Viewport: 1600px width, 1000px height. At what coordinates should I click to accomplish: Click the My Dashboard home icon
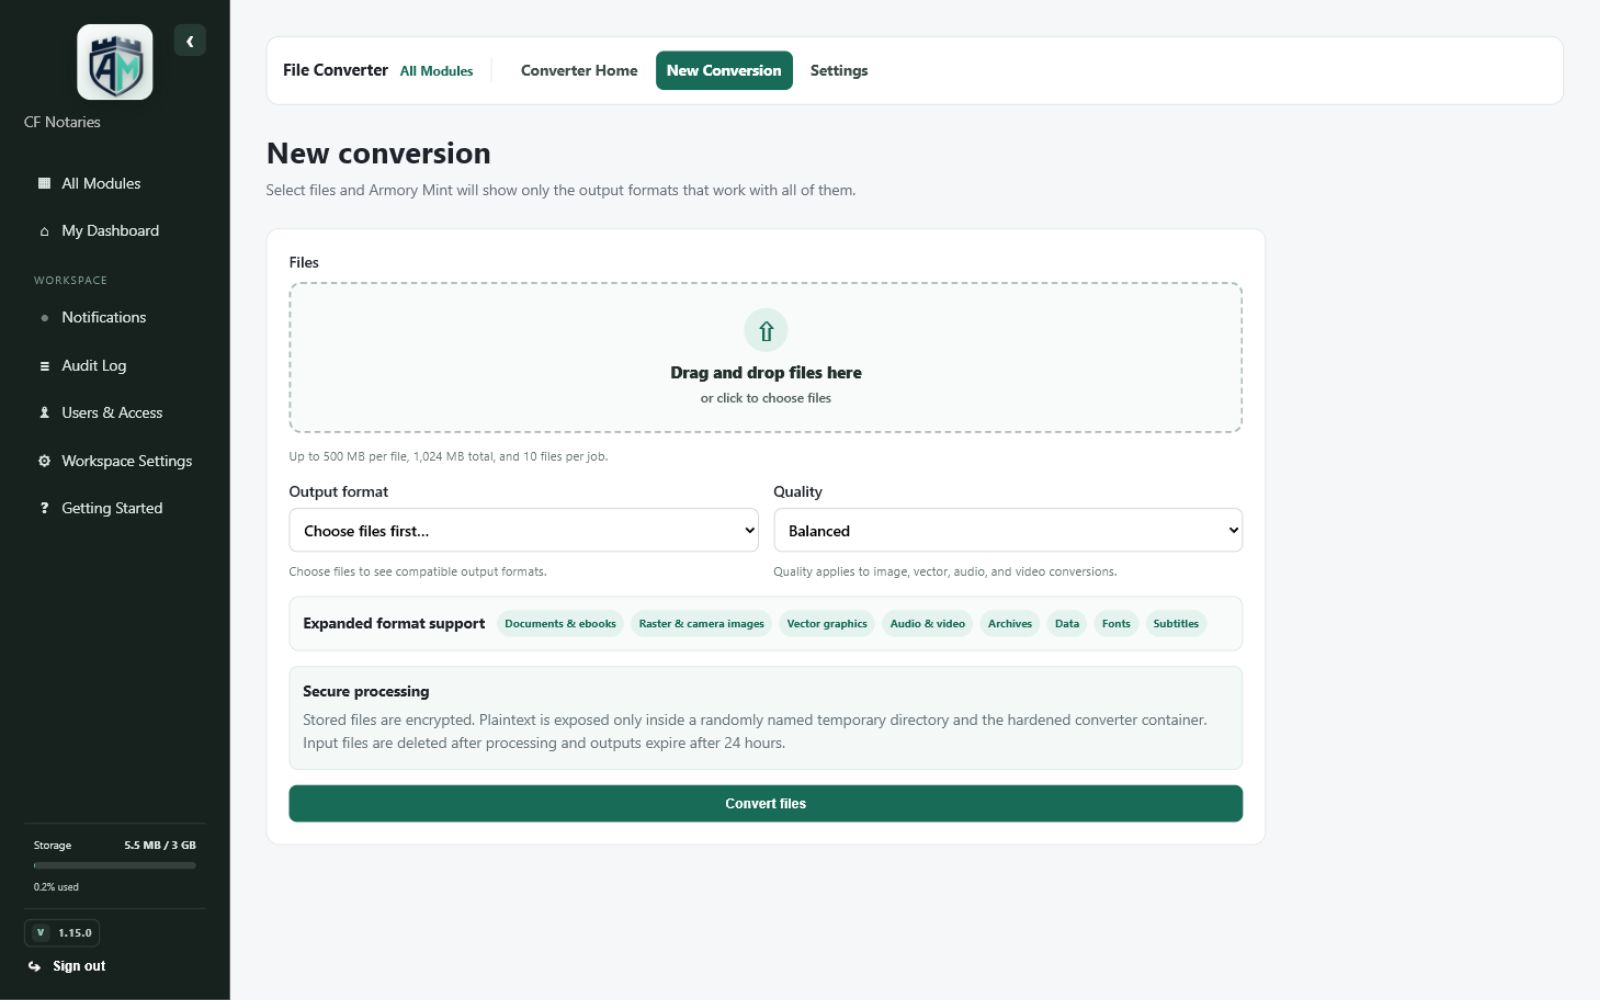[x=44, y=231]
